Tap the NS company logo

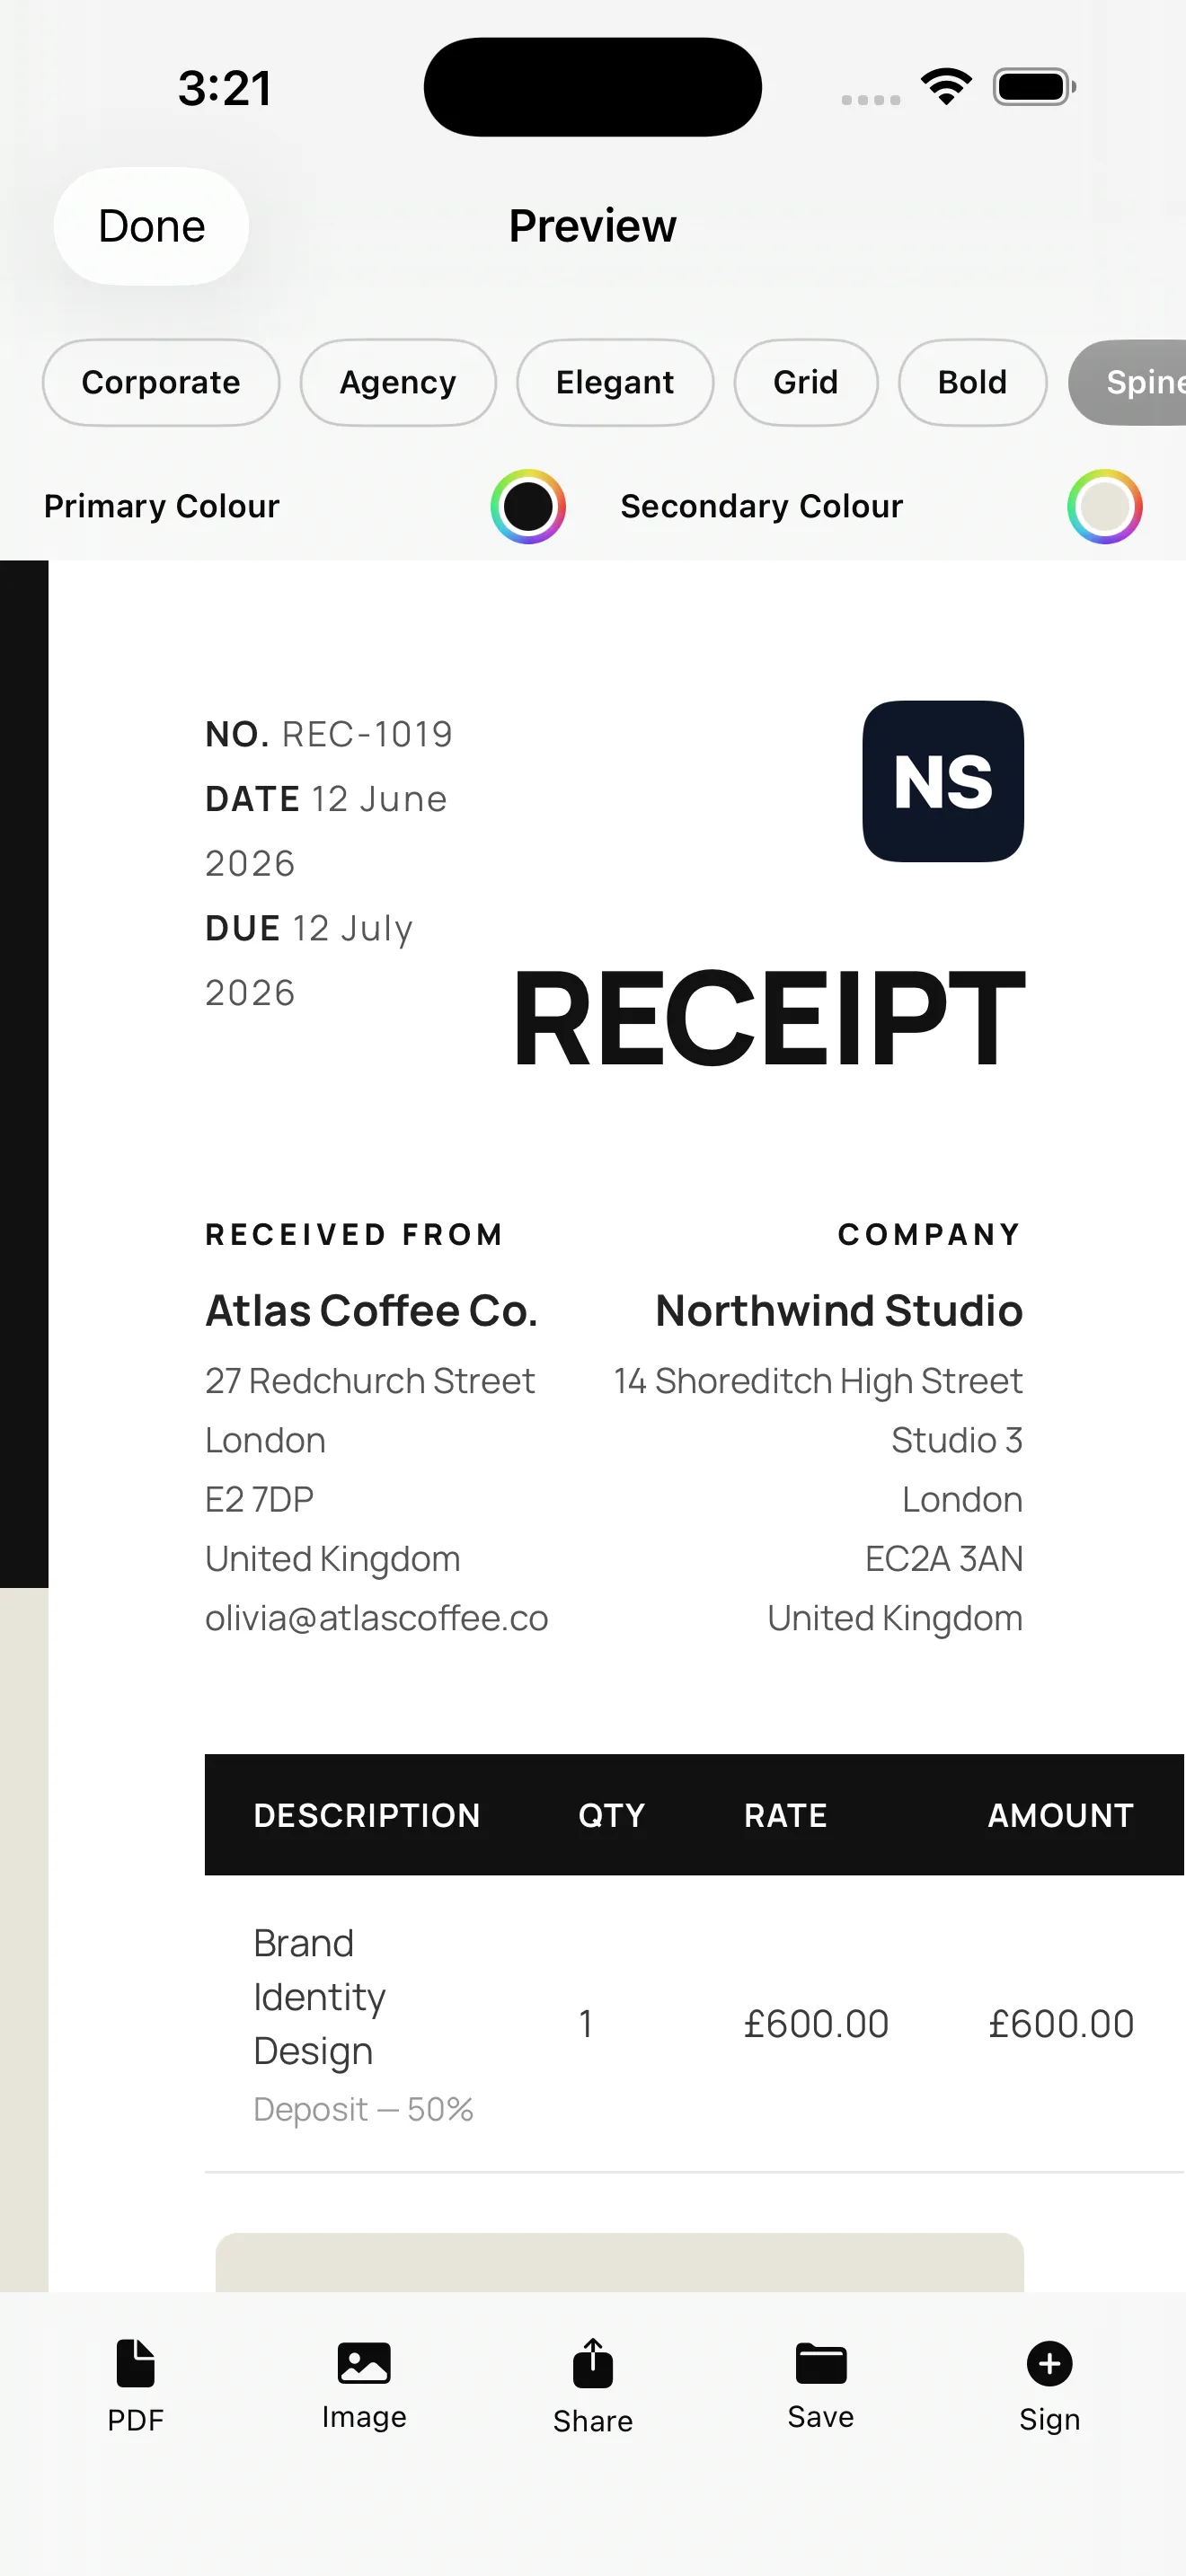[x=943, y=781]
